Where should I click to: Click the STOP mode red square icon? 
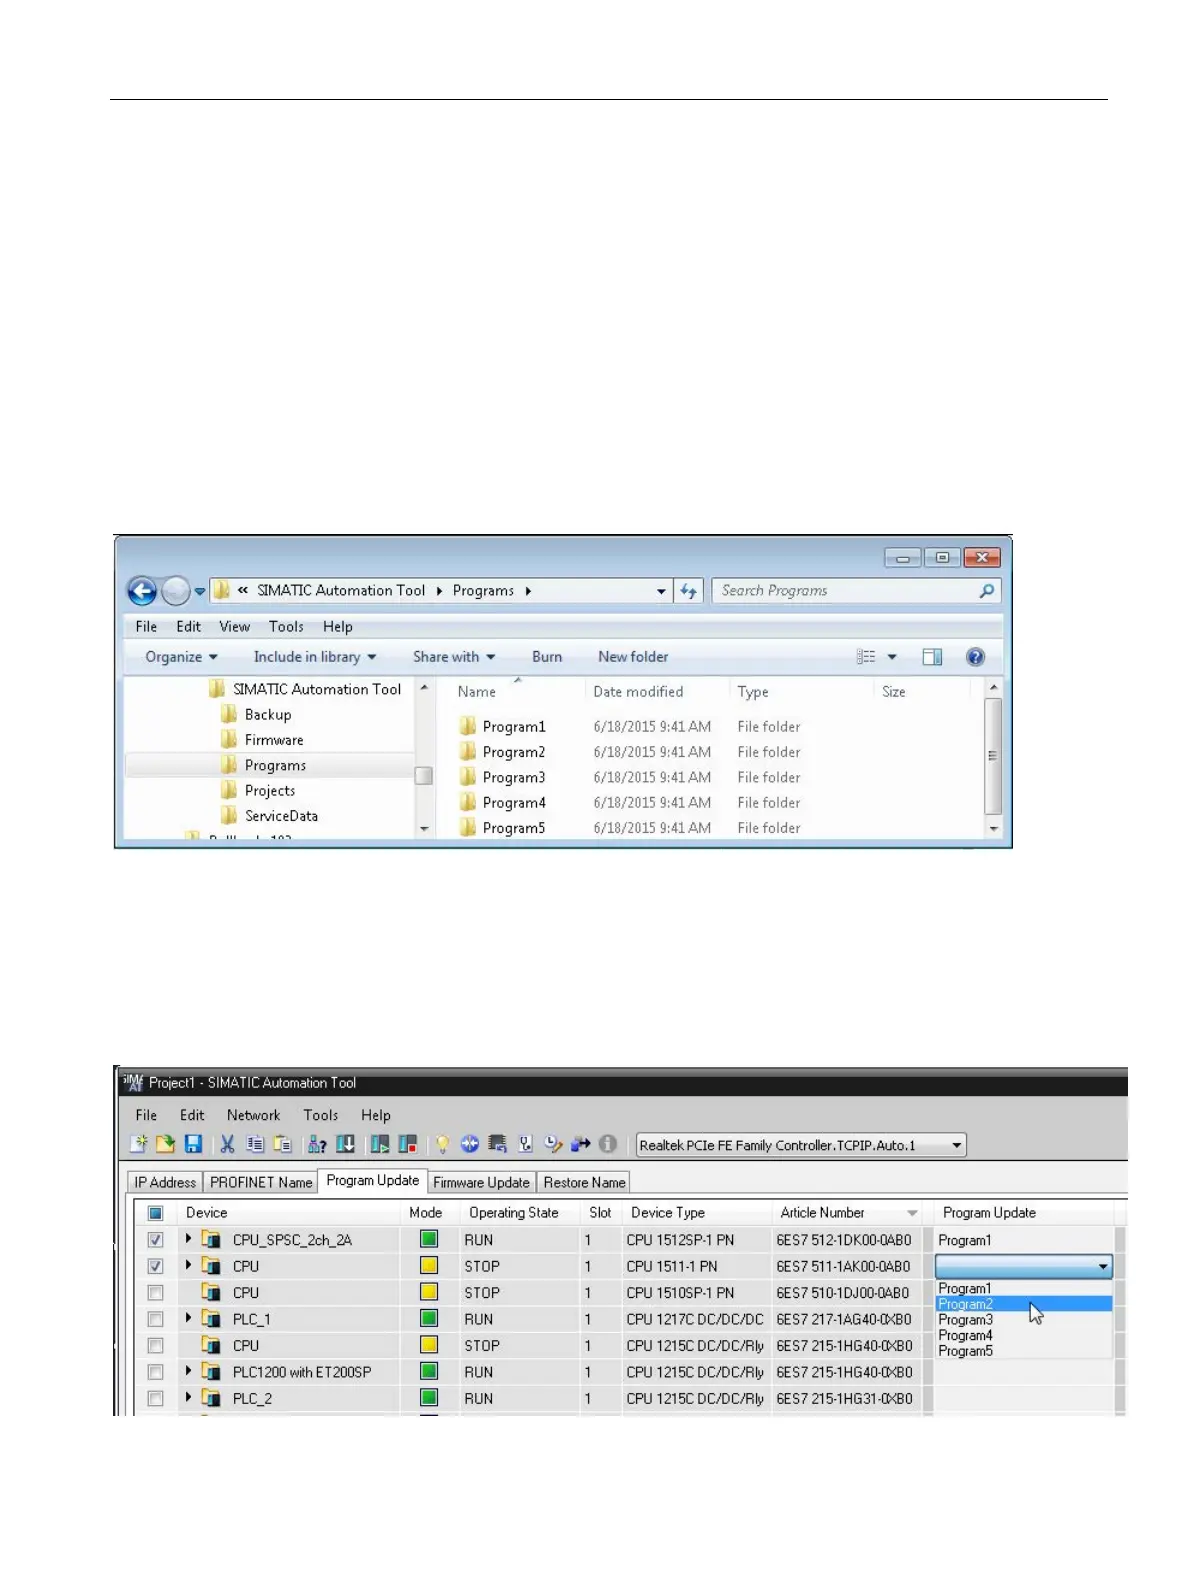coord(408,1144)
